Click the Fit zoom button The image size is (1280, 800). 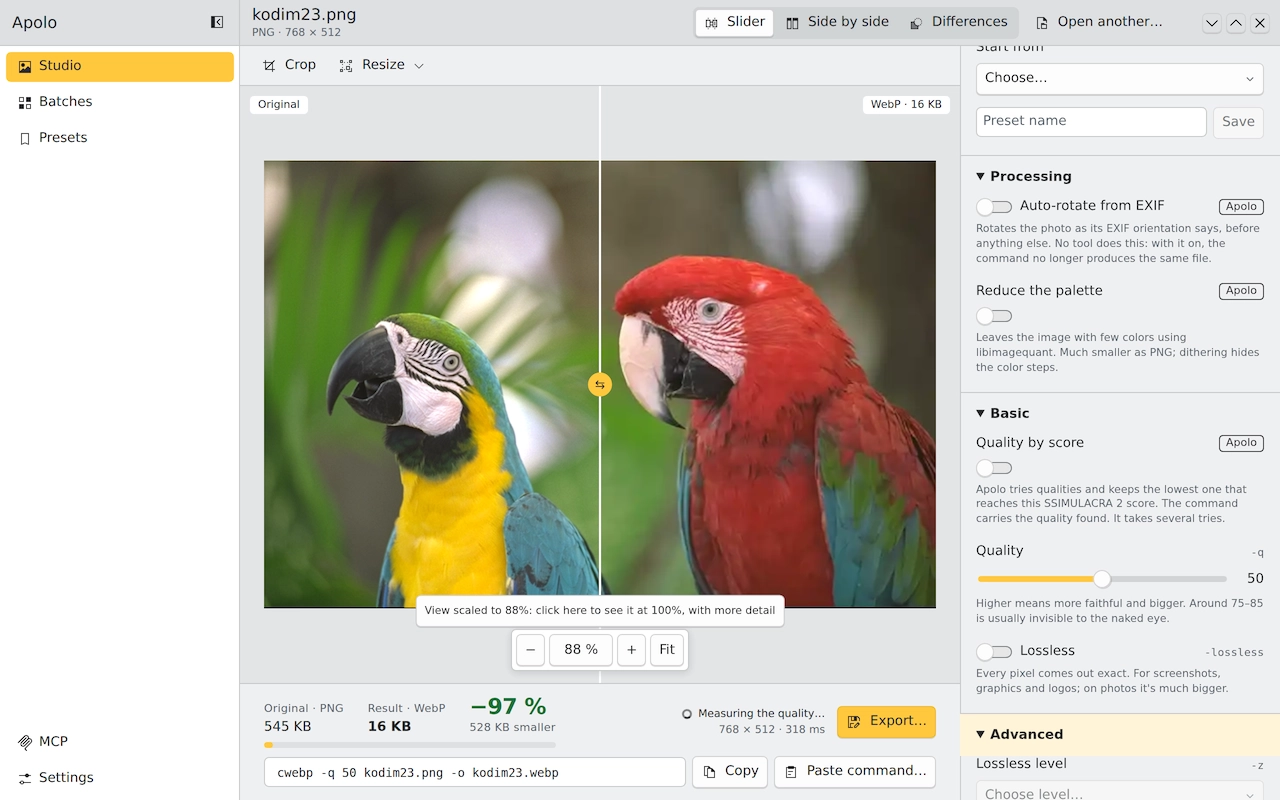tap(667, 650)
